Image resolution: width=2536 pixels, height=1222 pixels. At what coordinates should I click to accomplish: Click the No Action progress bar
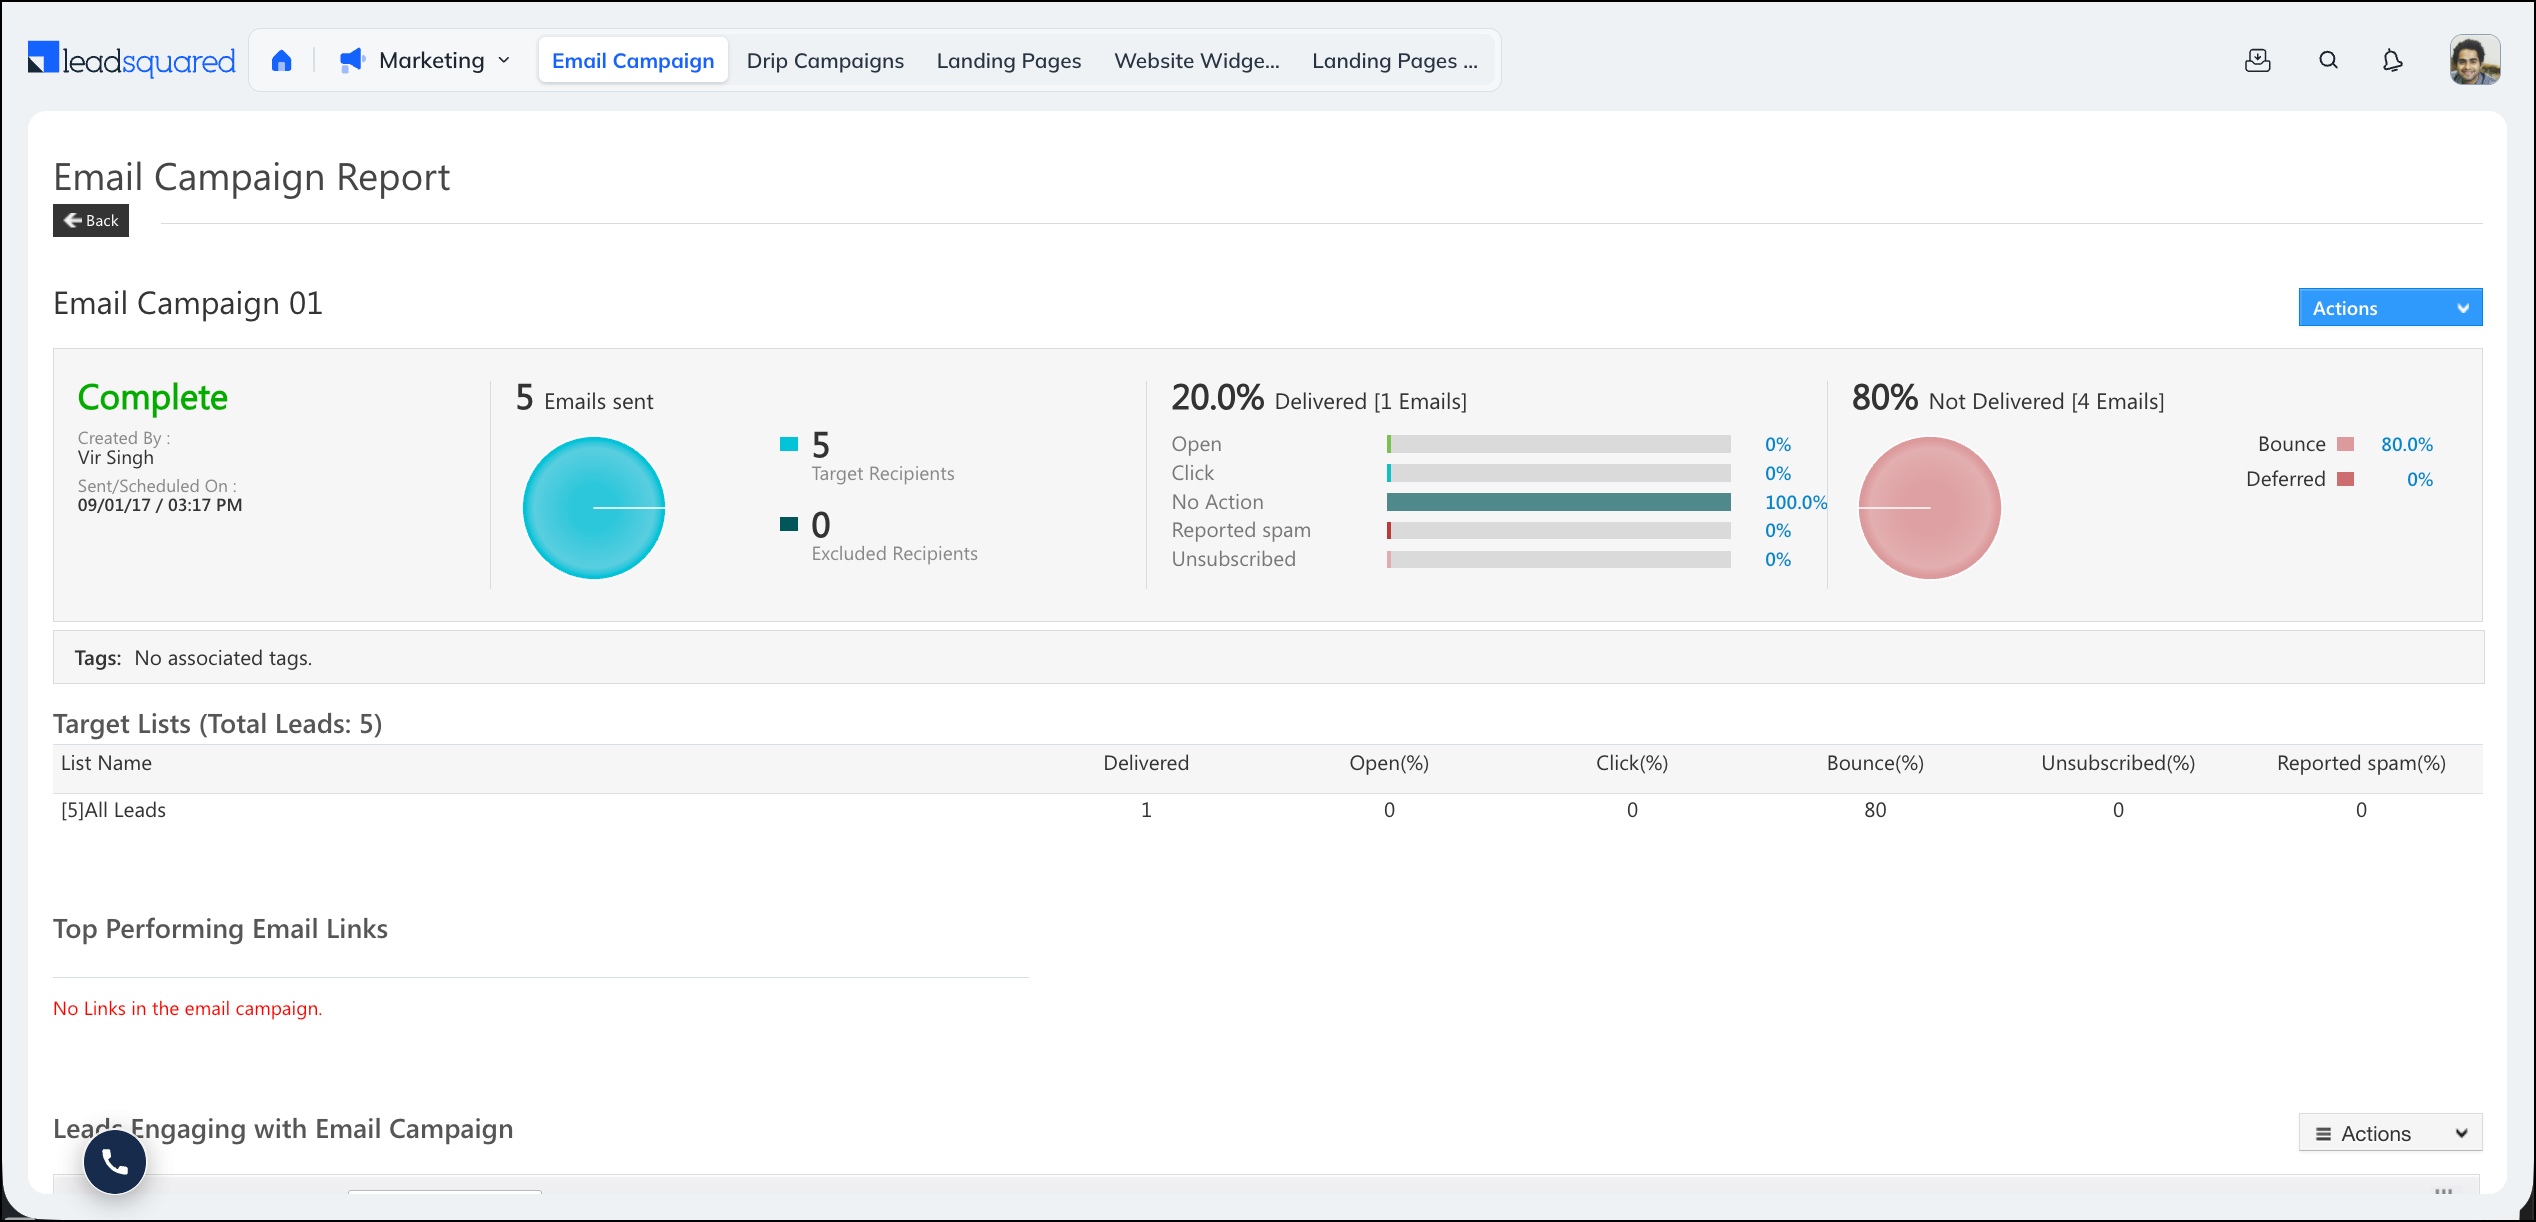1558,502
